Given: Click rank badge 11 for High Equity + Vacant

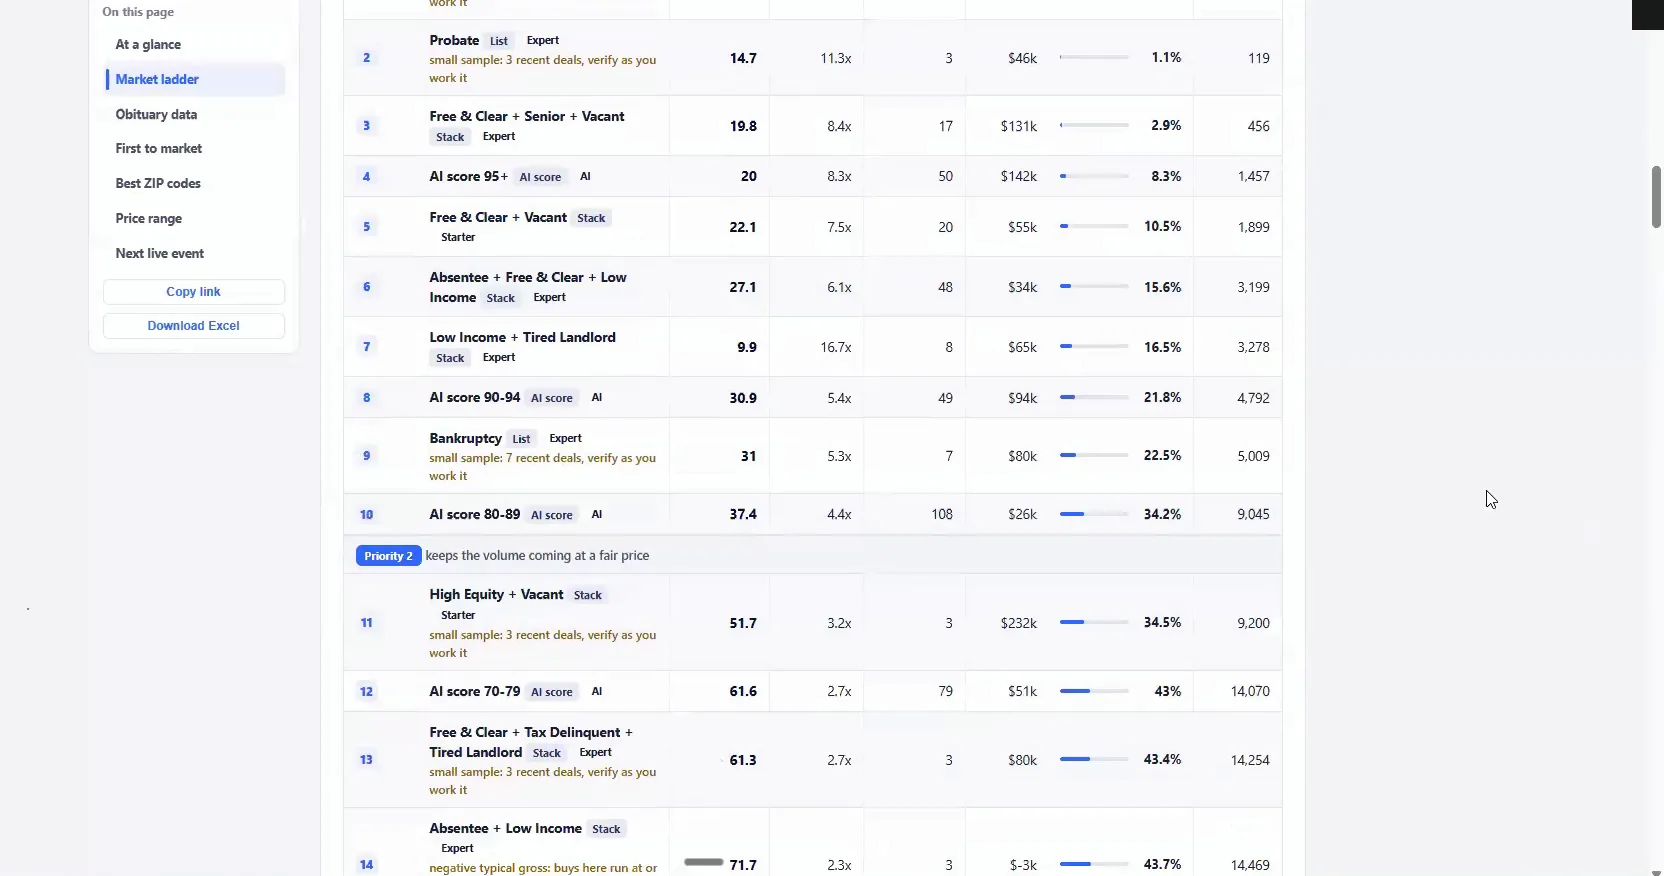Looking at the screenshot, I should (x=367, y=623).
